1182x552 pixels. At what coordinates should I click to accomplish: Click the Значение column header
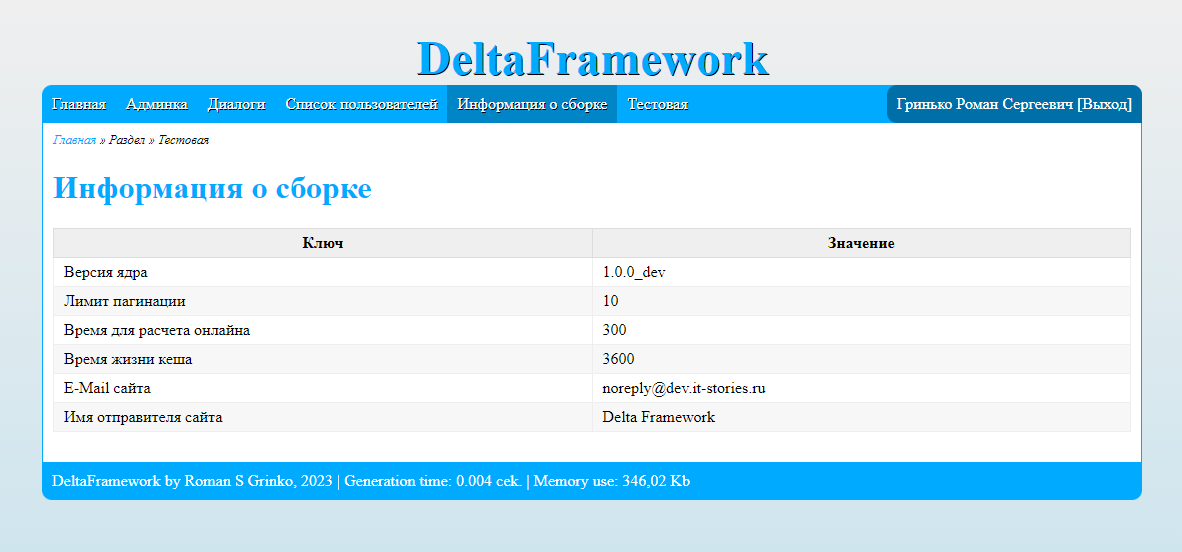point(861,243)
